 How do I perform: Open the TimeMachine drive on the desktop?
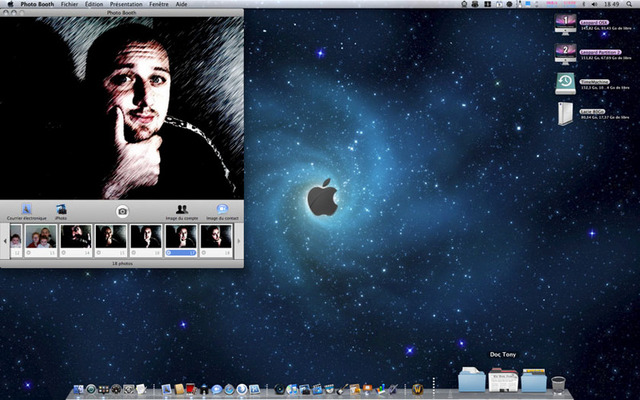click(565, 84)
